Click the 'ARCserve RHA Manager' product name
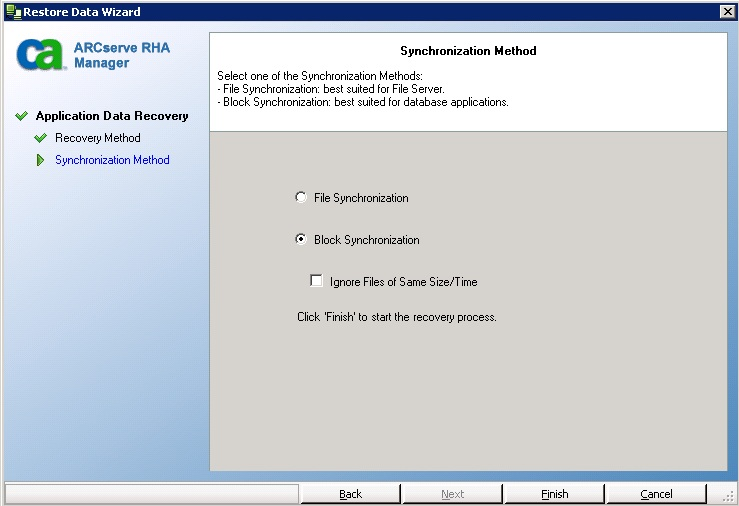 pos(122,55)
